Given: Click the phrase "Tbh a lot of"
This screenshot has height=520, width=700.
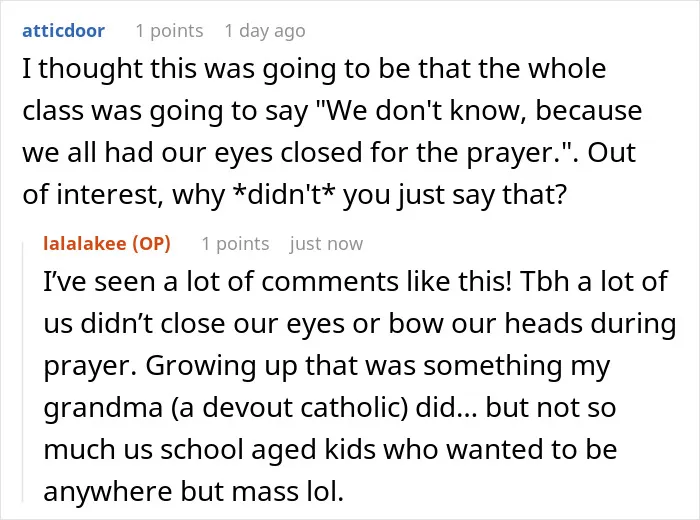Looking at the screenshot, I should (x=594, y=282).
